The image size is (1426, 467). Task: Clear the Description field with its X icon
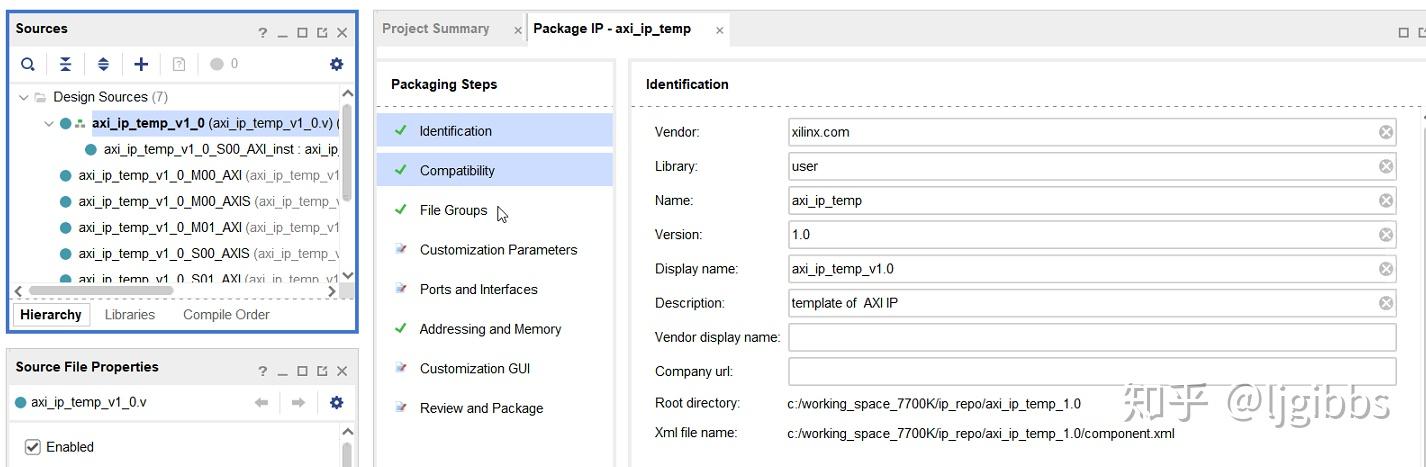pyautogui.click(x=1386, y=303)
